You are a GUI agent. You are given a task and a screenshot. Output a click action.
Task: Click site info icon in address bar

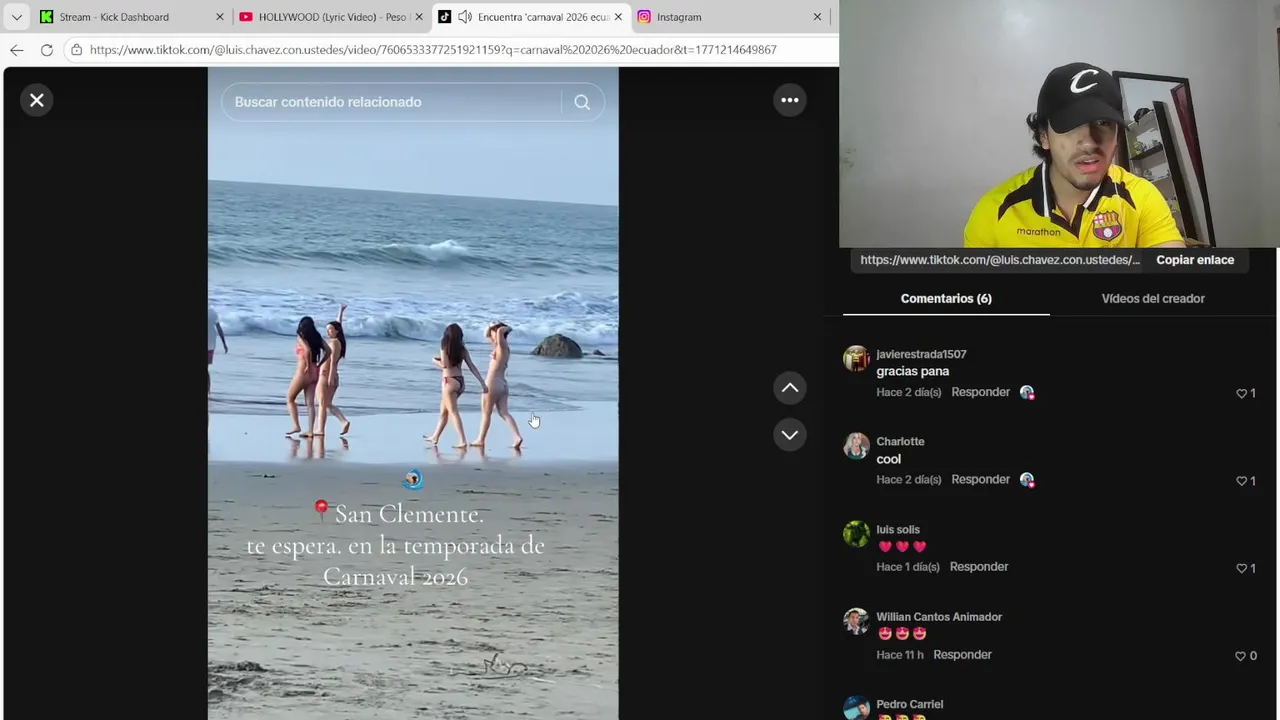pyautogui.click(x=76, y=50)
